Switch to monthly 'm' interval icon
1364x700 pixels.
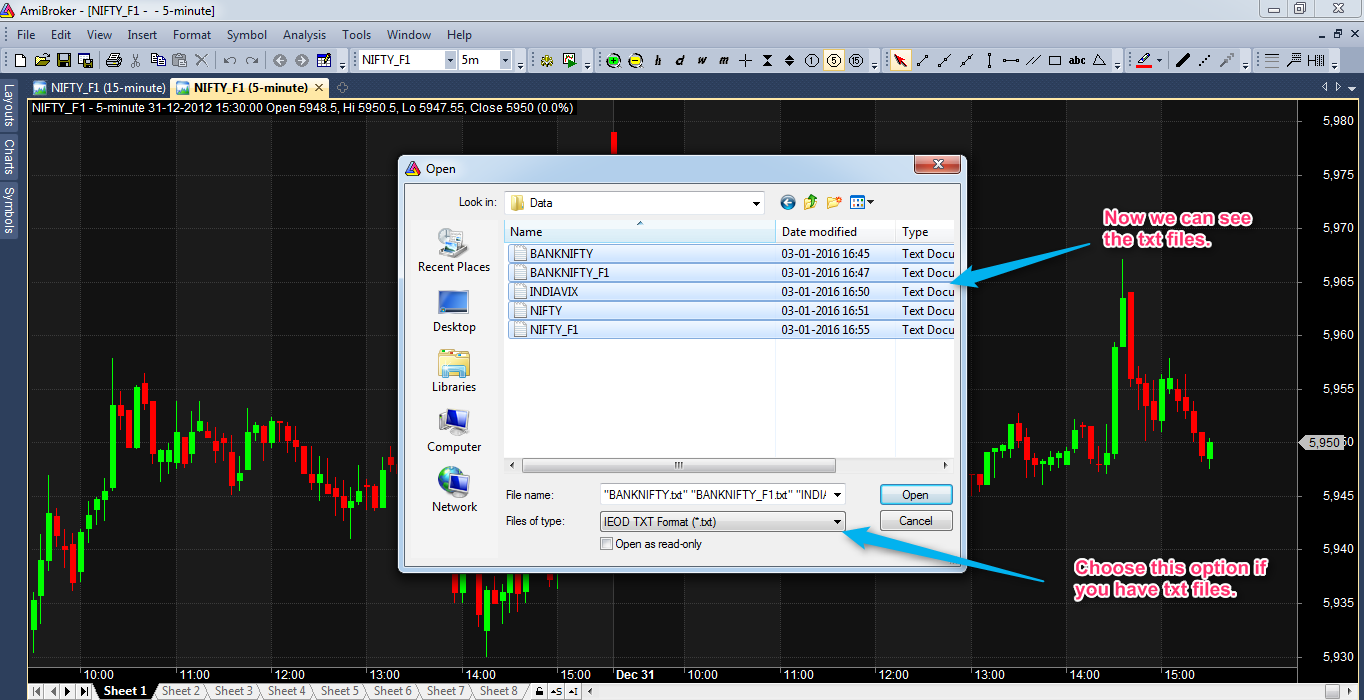pyautogui.click(x=724, y=60)
